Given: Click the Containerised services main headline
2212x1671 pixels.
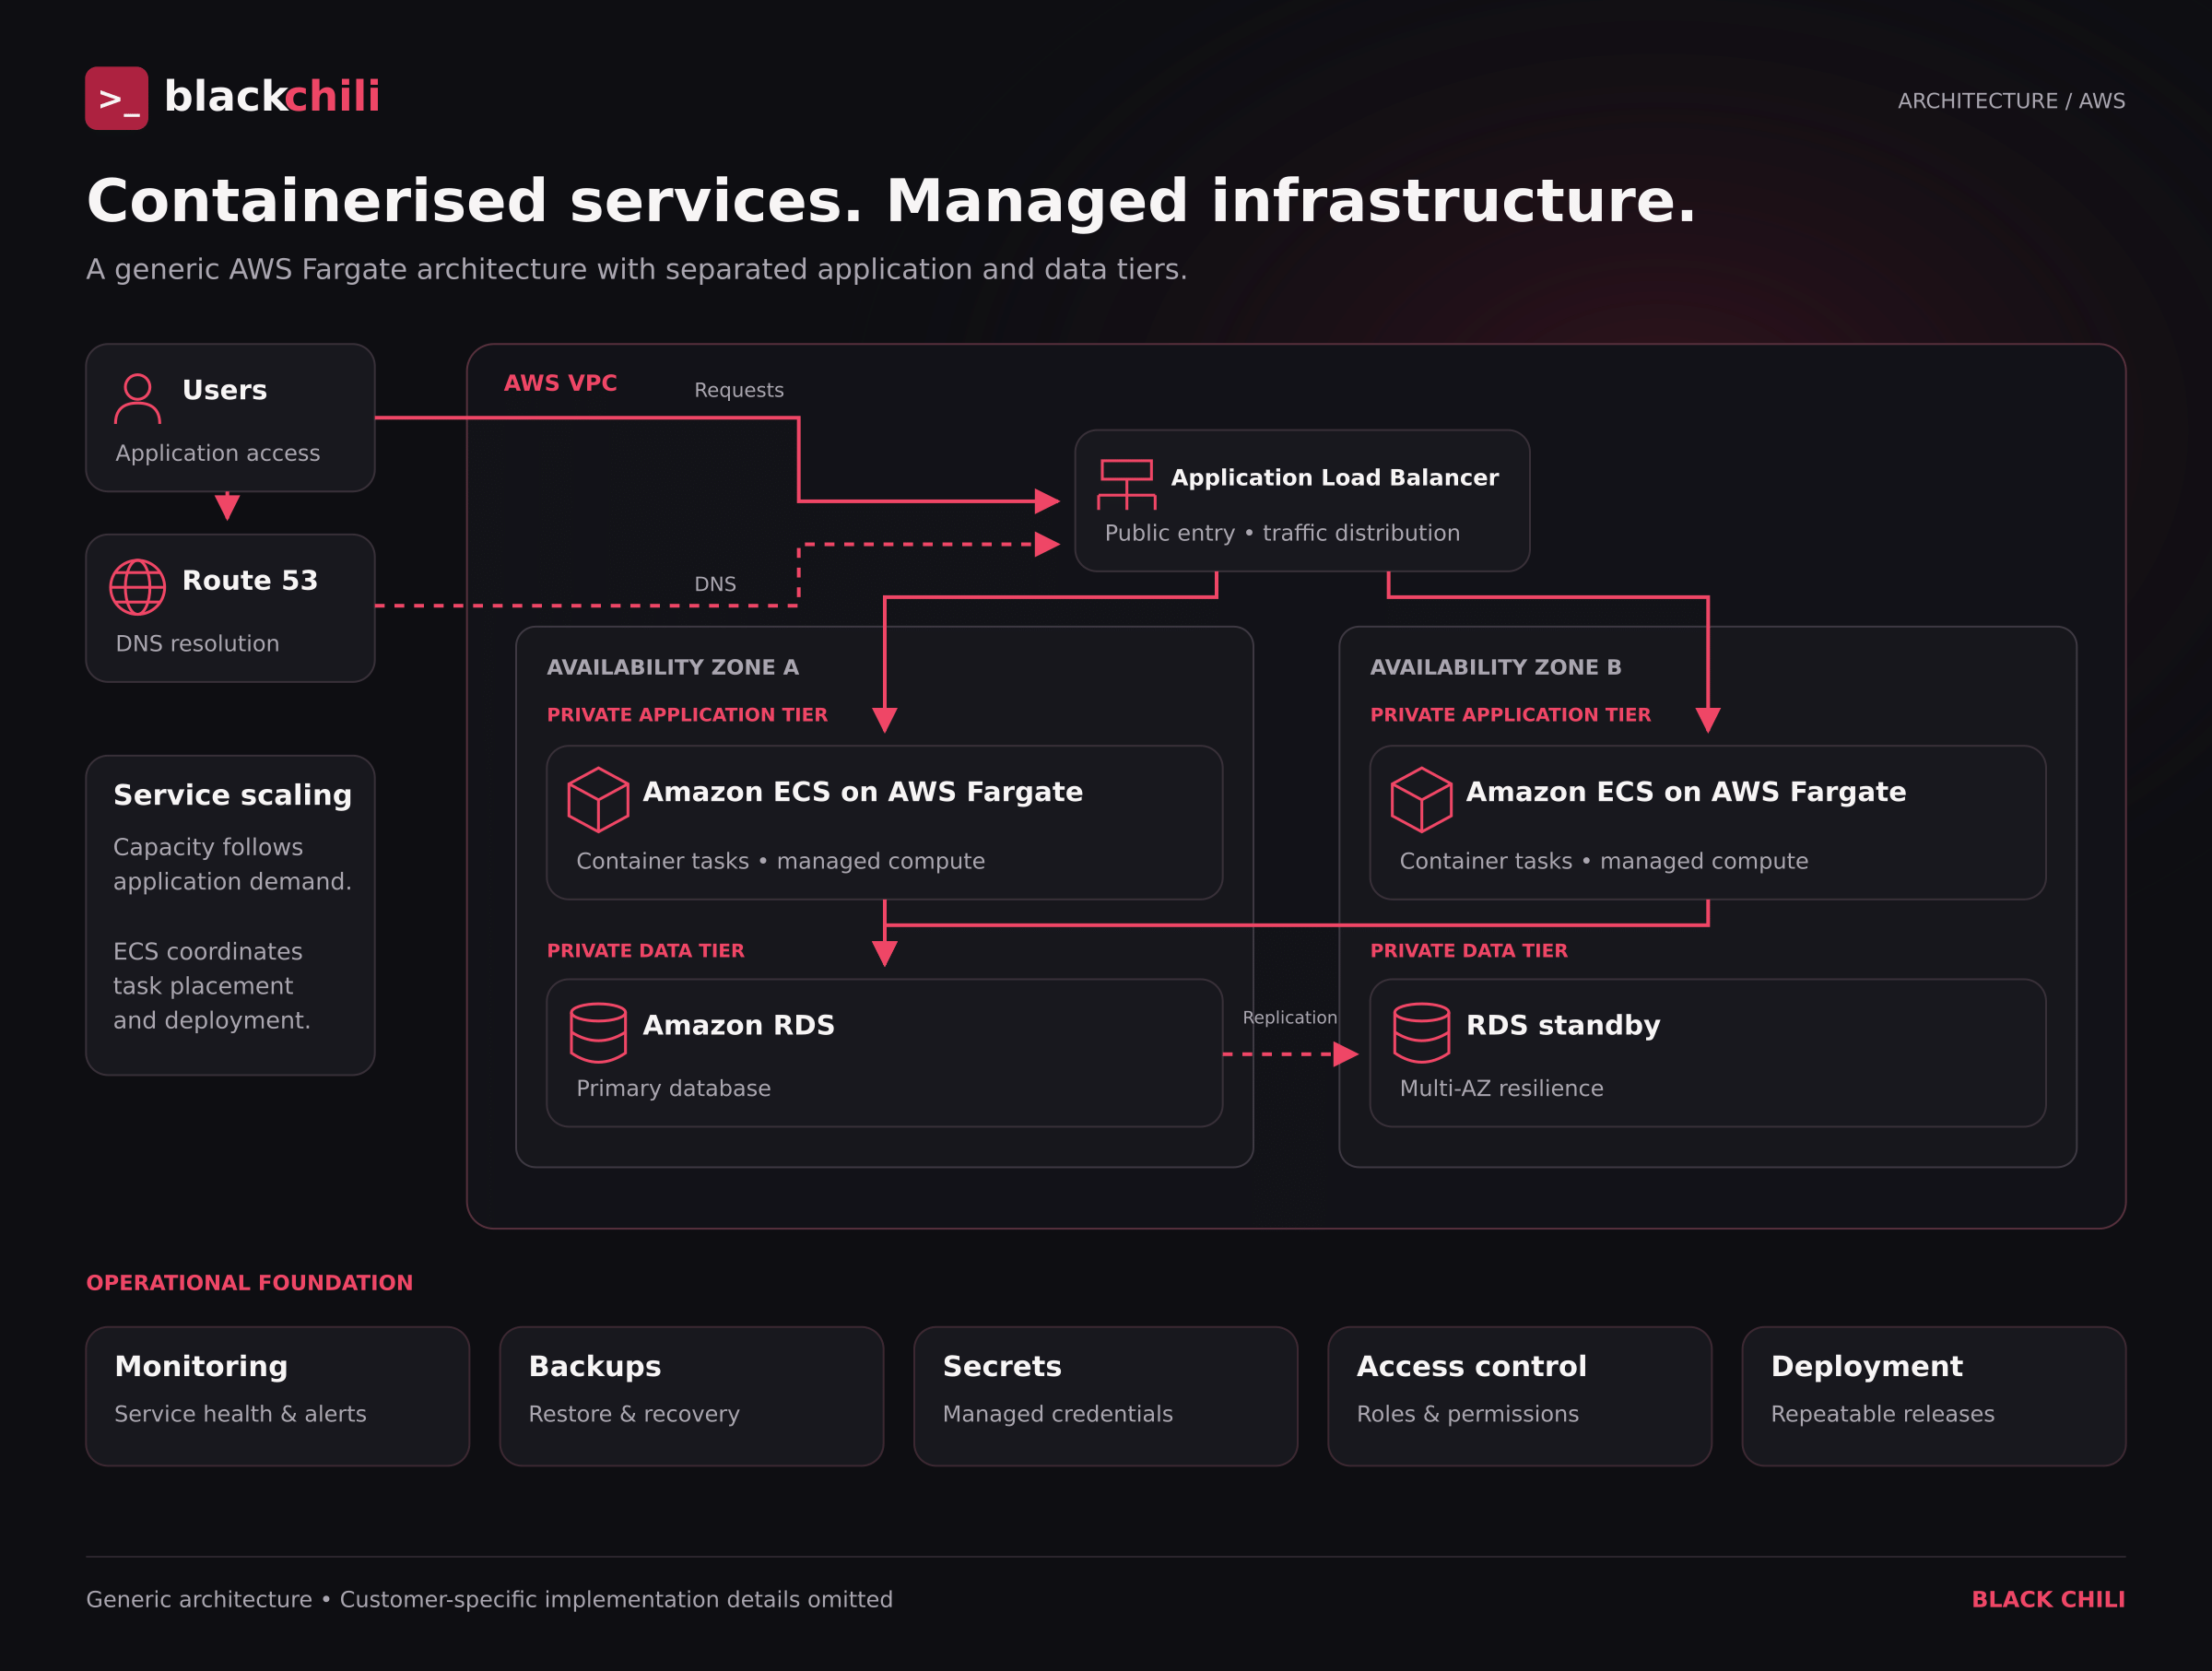Looking at the screenshot, I should 891,201.
